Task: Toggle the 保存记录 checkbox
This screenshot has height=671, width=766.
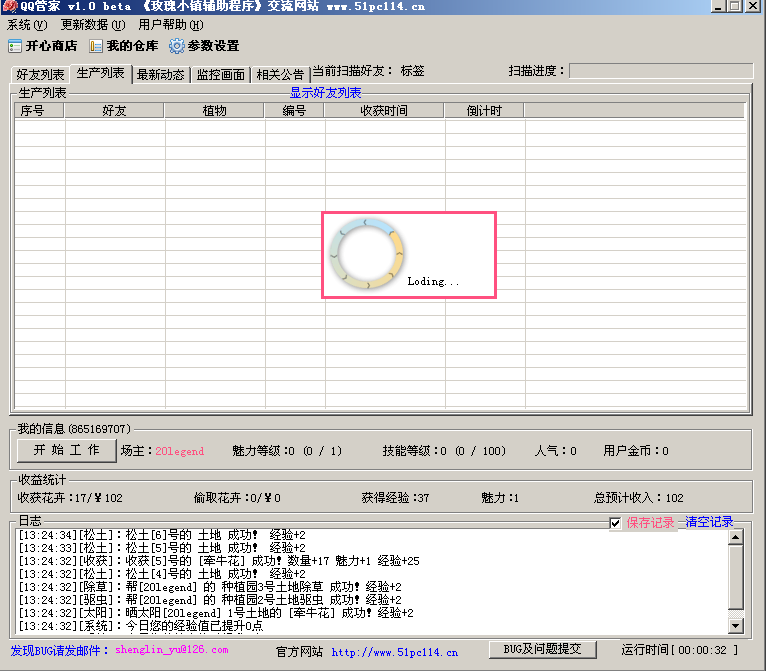Action: pyautogui.click(x=615, y=523)
